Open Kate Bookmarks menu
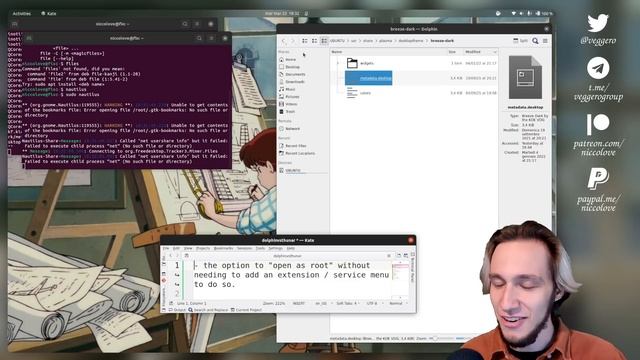 click(x=223, y=248)
